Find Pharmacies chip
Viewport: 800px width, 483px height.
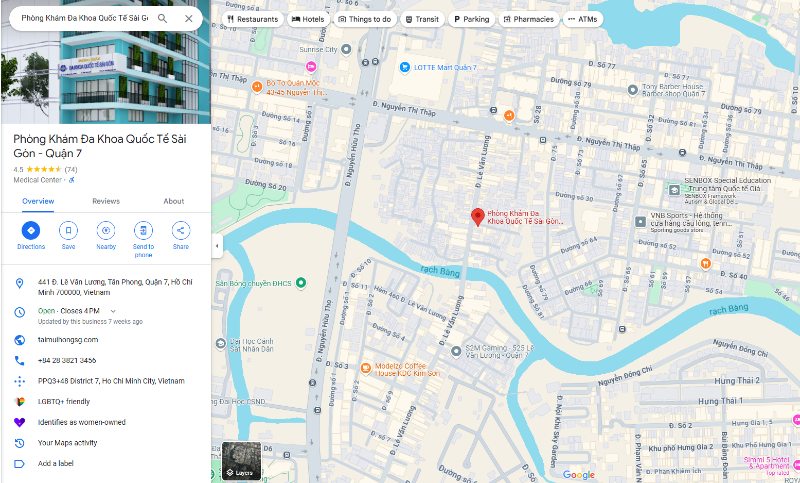point(529,19)
